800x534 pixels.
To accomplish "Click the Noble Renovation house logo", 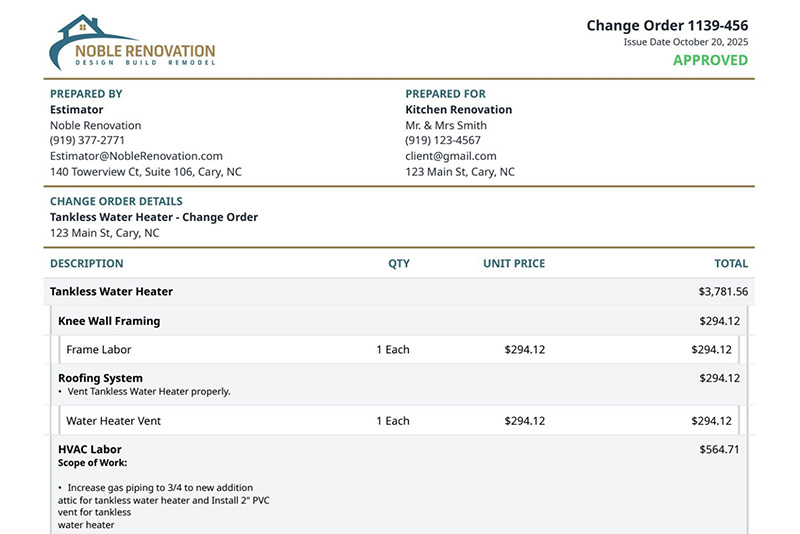I will (132, 42).
